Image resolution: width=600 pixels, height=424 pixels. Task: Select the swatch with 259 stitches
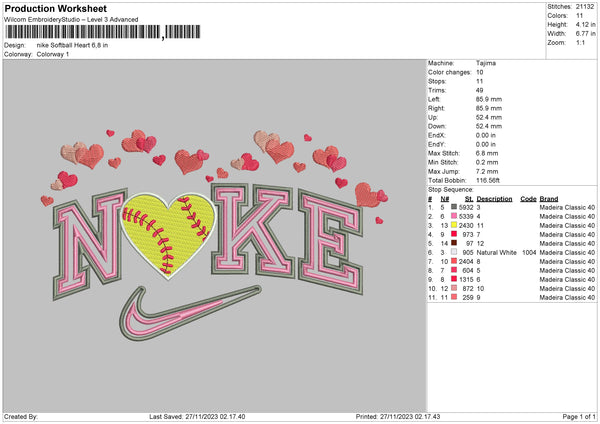point(454,297)
